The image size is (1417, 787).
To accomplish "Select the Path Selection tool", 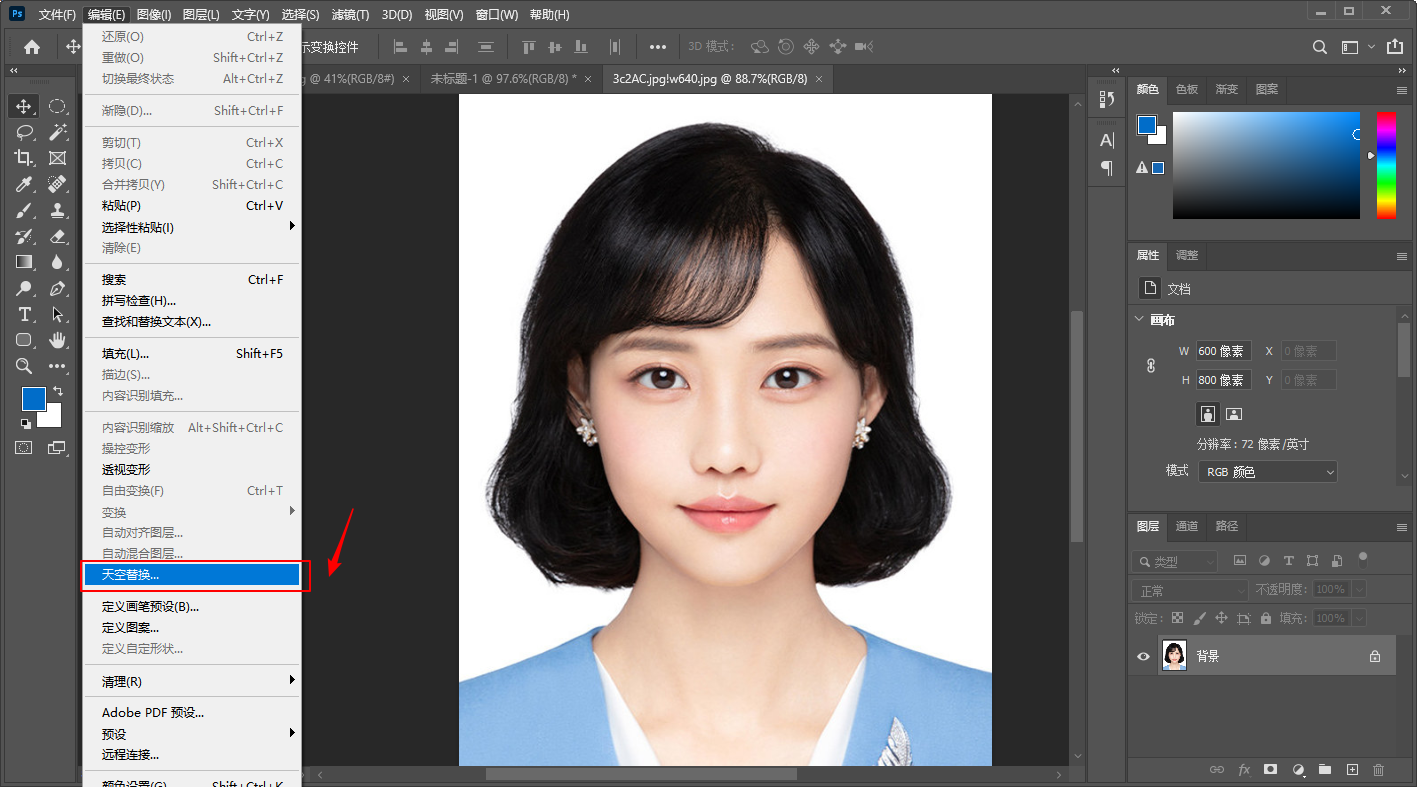I will [58, 314].
